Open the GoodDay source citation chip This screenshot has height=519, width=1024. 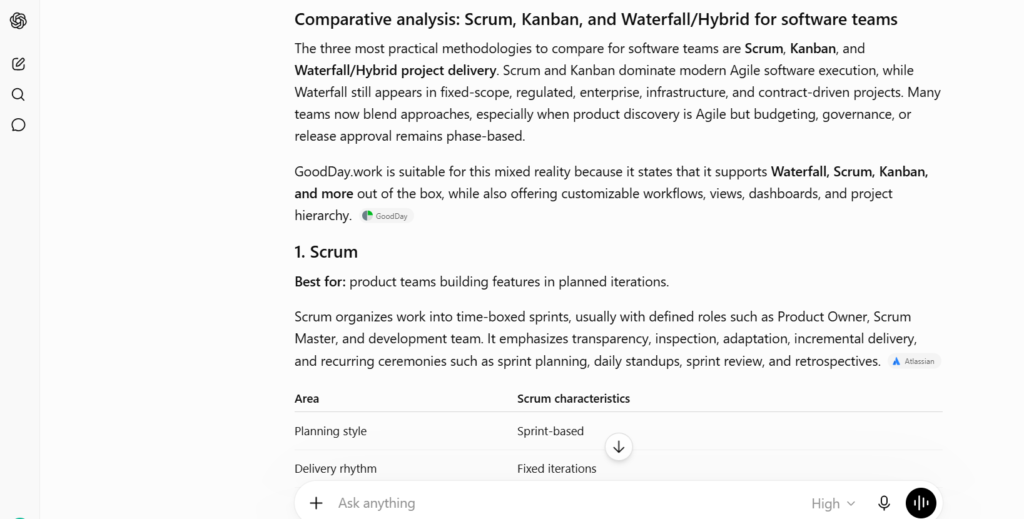[386, 216]
